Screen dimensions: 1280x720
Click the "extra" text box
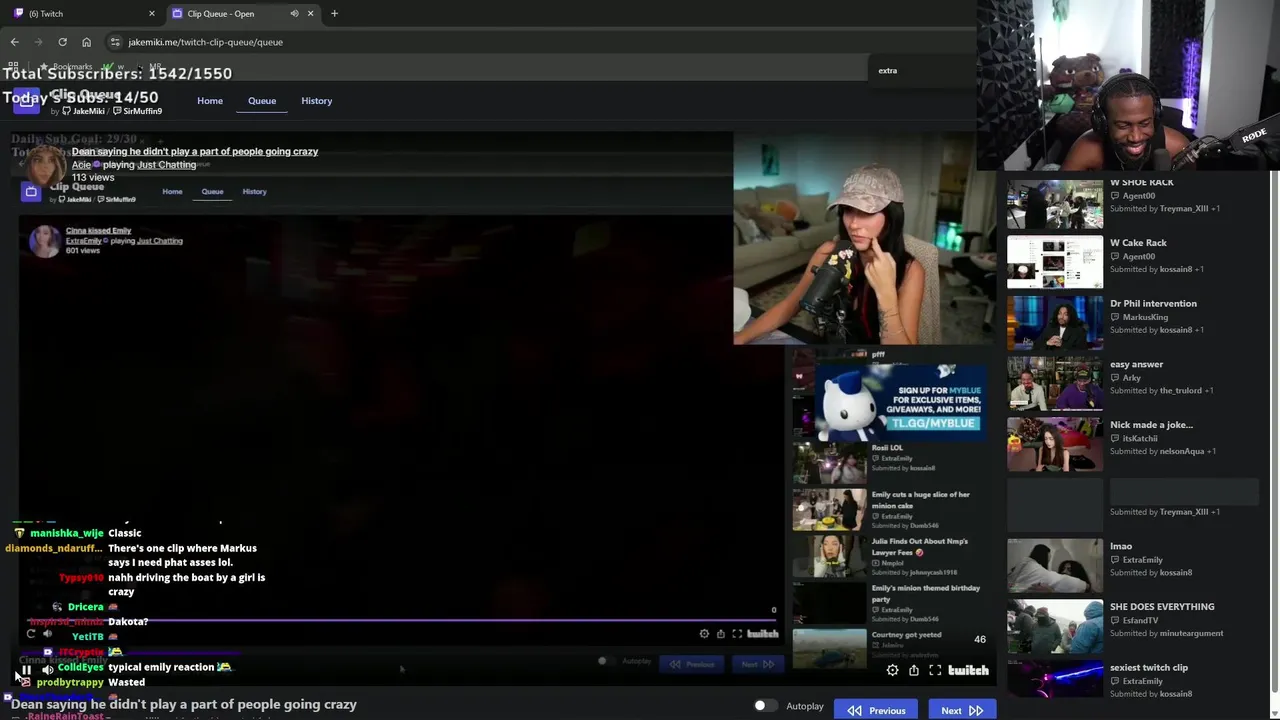920,71
